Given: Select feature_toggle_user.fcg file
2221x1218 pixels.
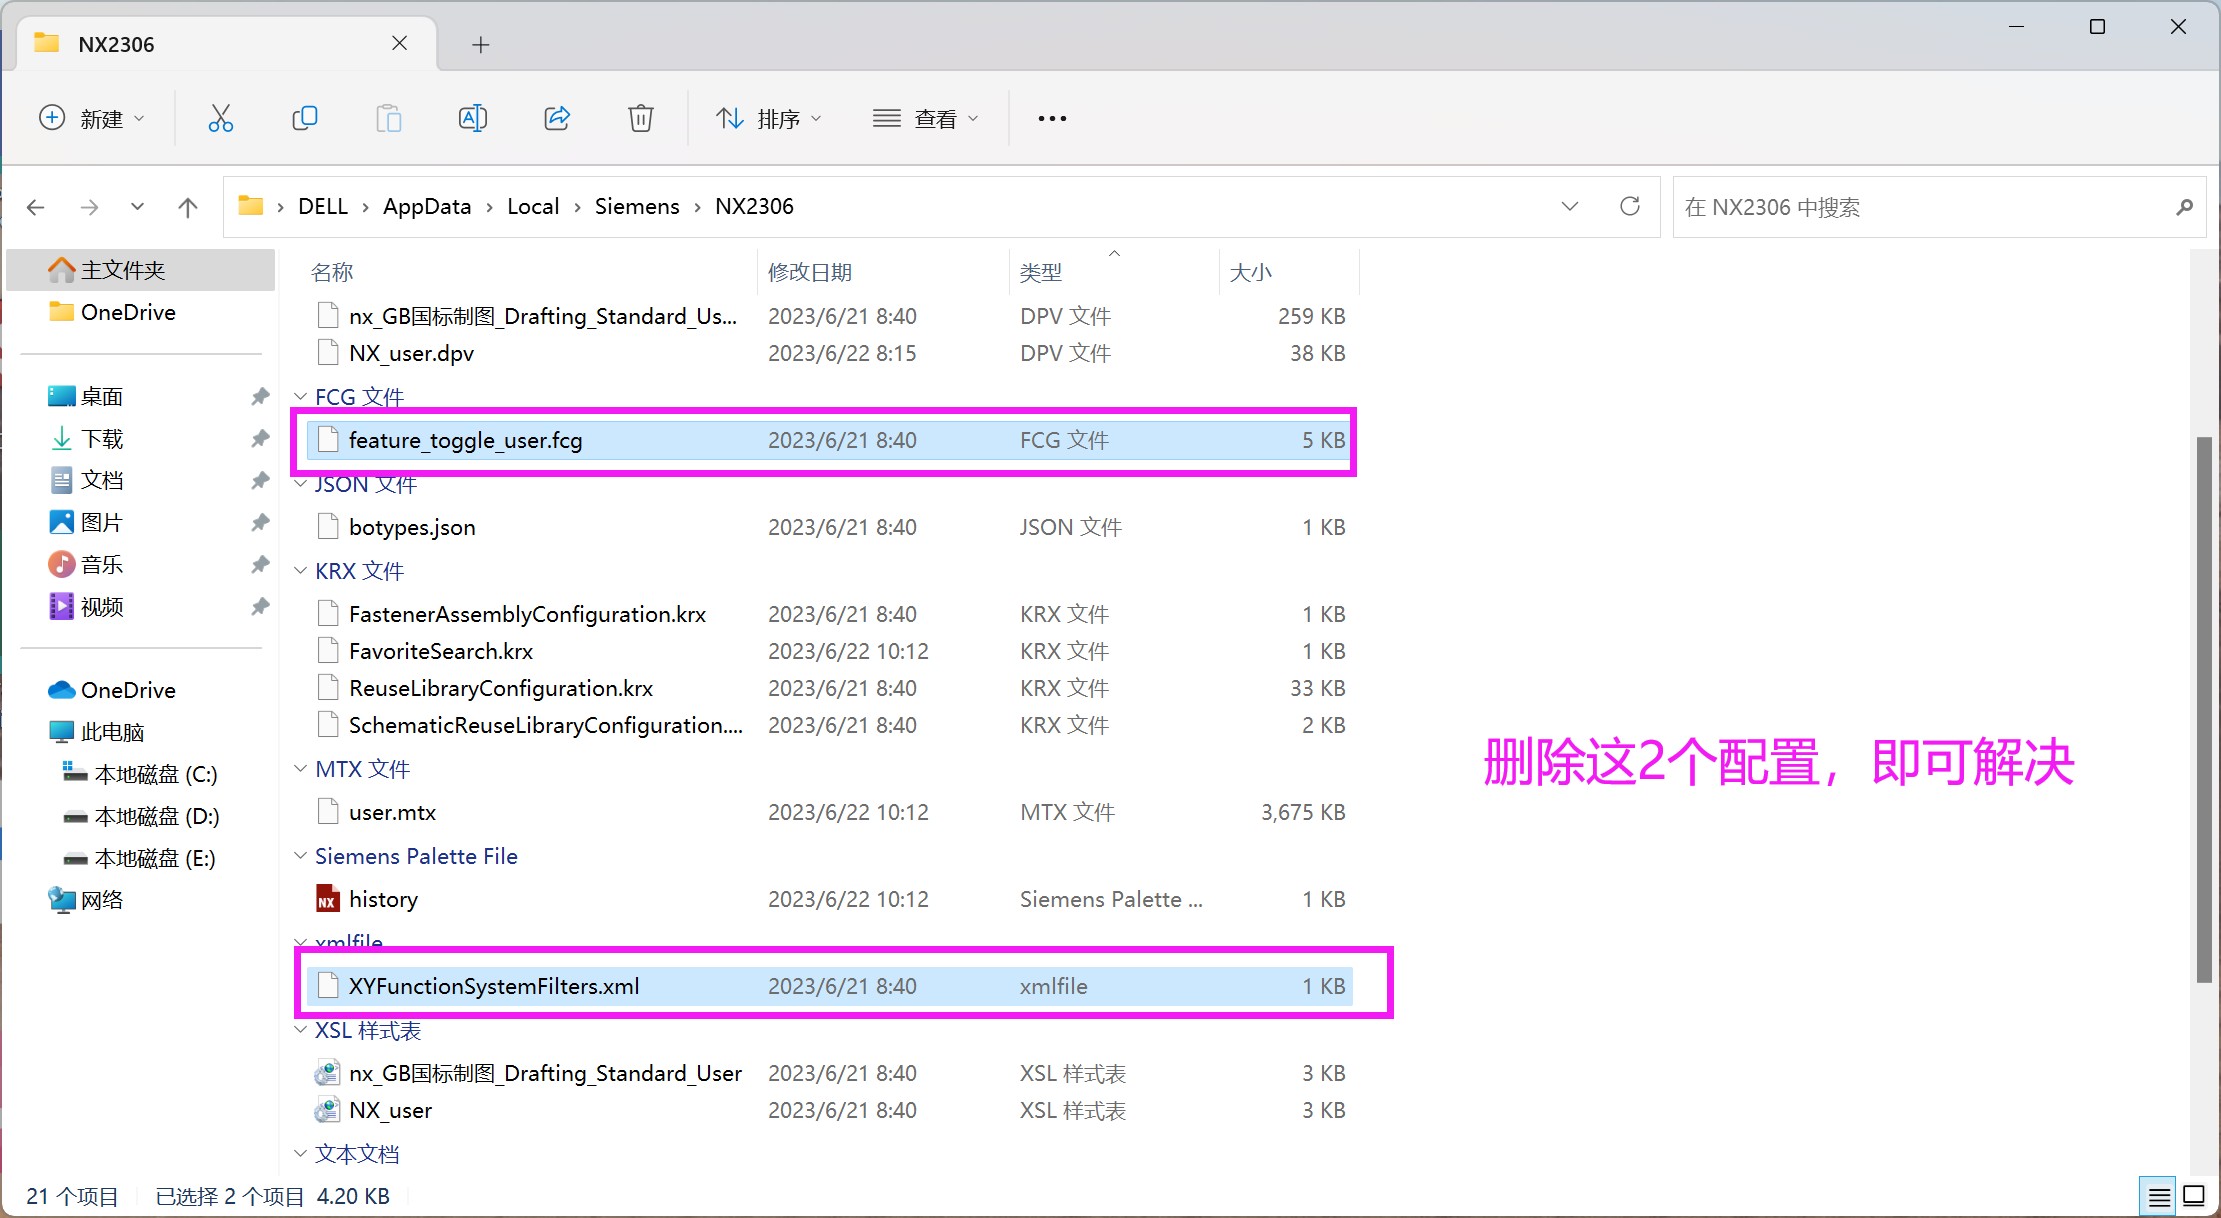Looking at the screenshot, I should coord(830,440).
